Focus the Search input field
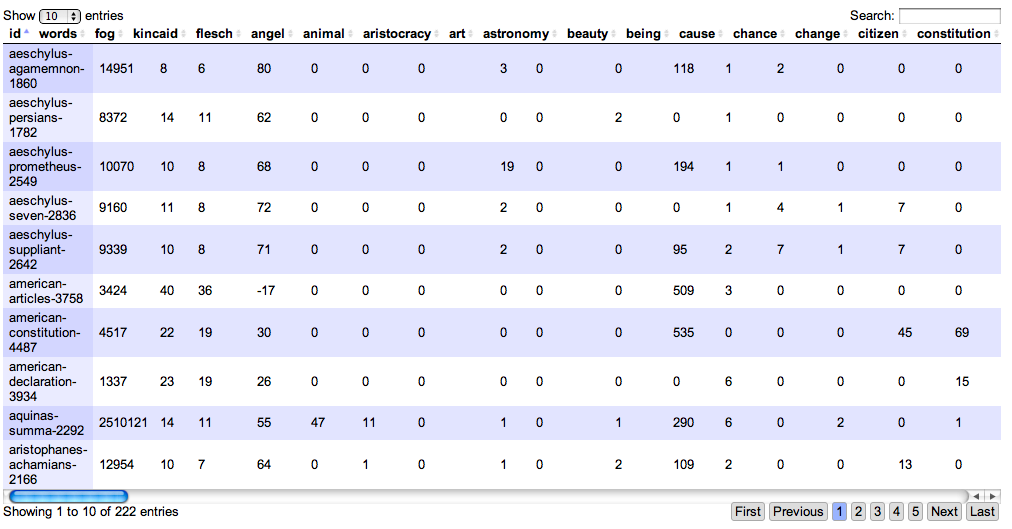Image resolution: width=1012 pixels, height=529 pixels. pos(949,16)
